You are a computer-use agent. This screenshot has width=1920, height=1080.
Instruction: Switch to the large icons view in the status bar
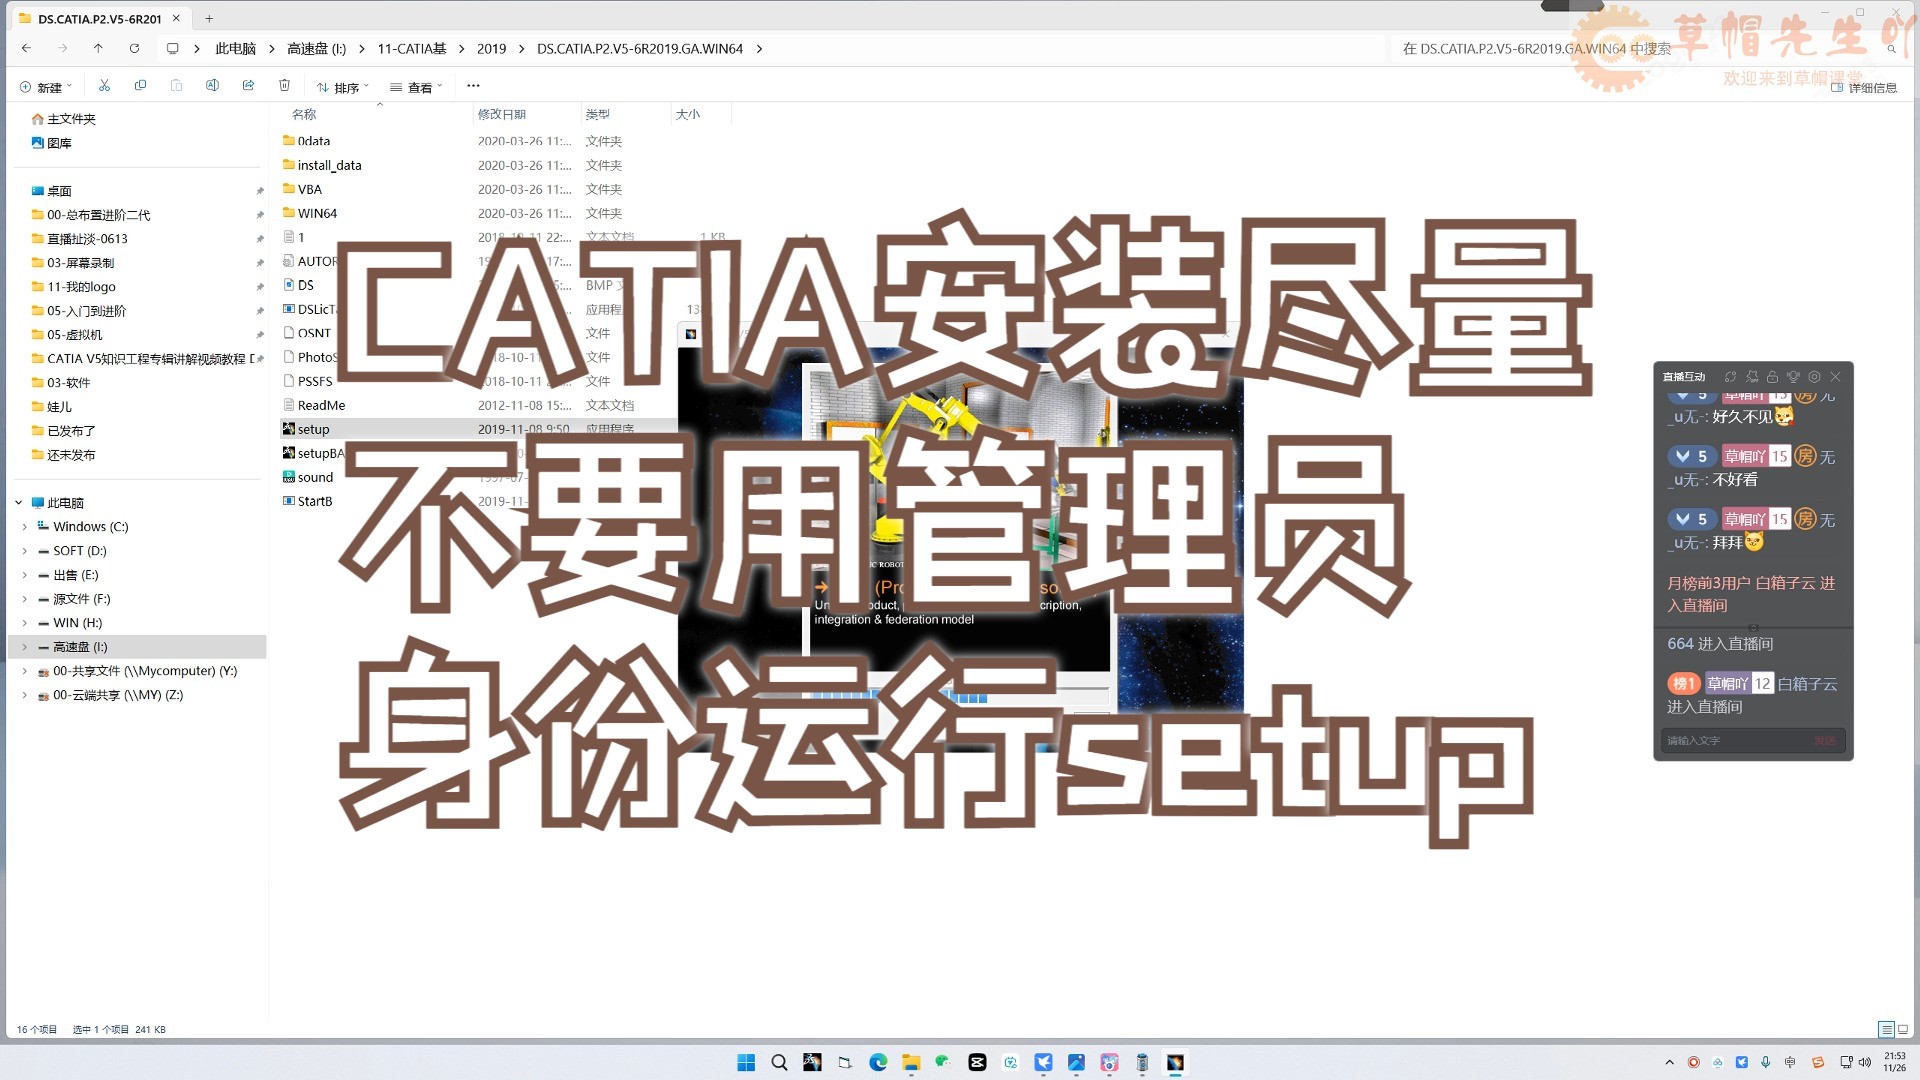pyautogui.click(x=1903, y=1029)
